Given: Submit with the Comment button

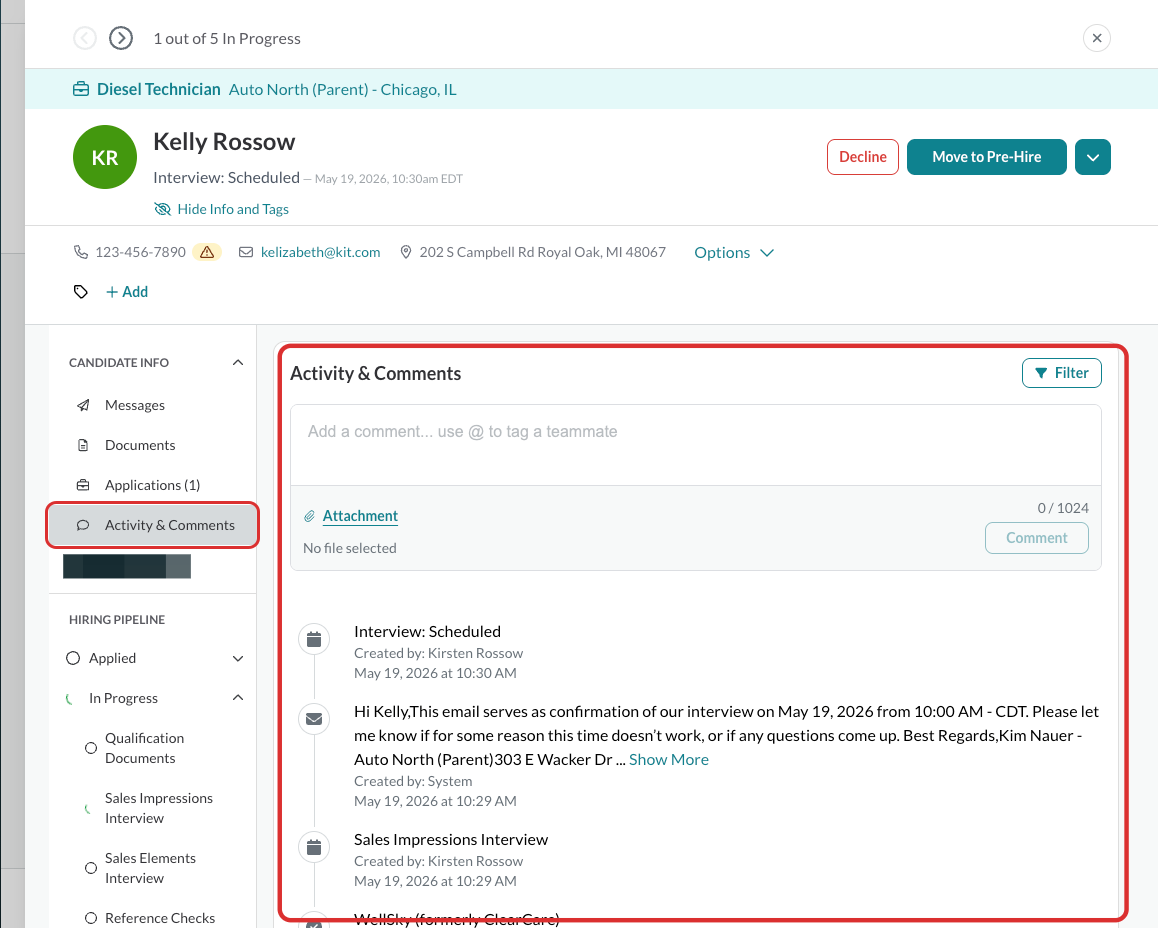Looking at the screenshot, I should (1036, 537).
